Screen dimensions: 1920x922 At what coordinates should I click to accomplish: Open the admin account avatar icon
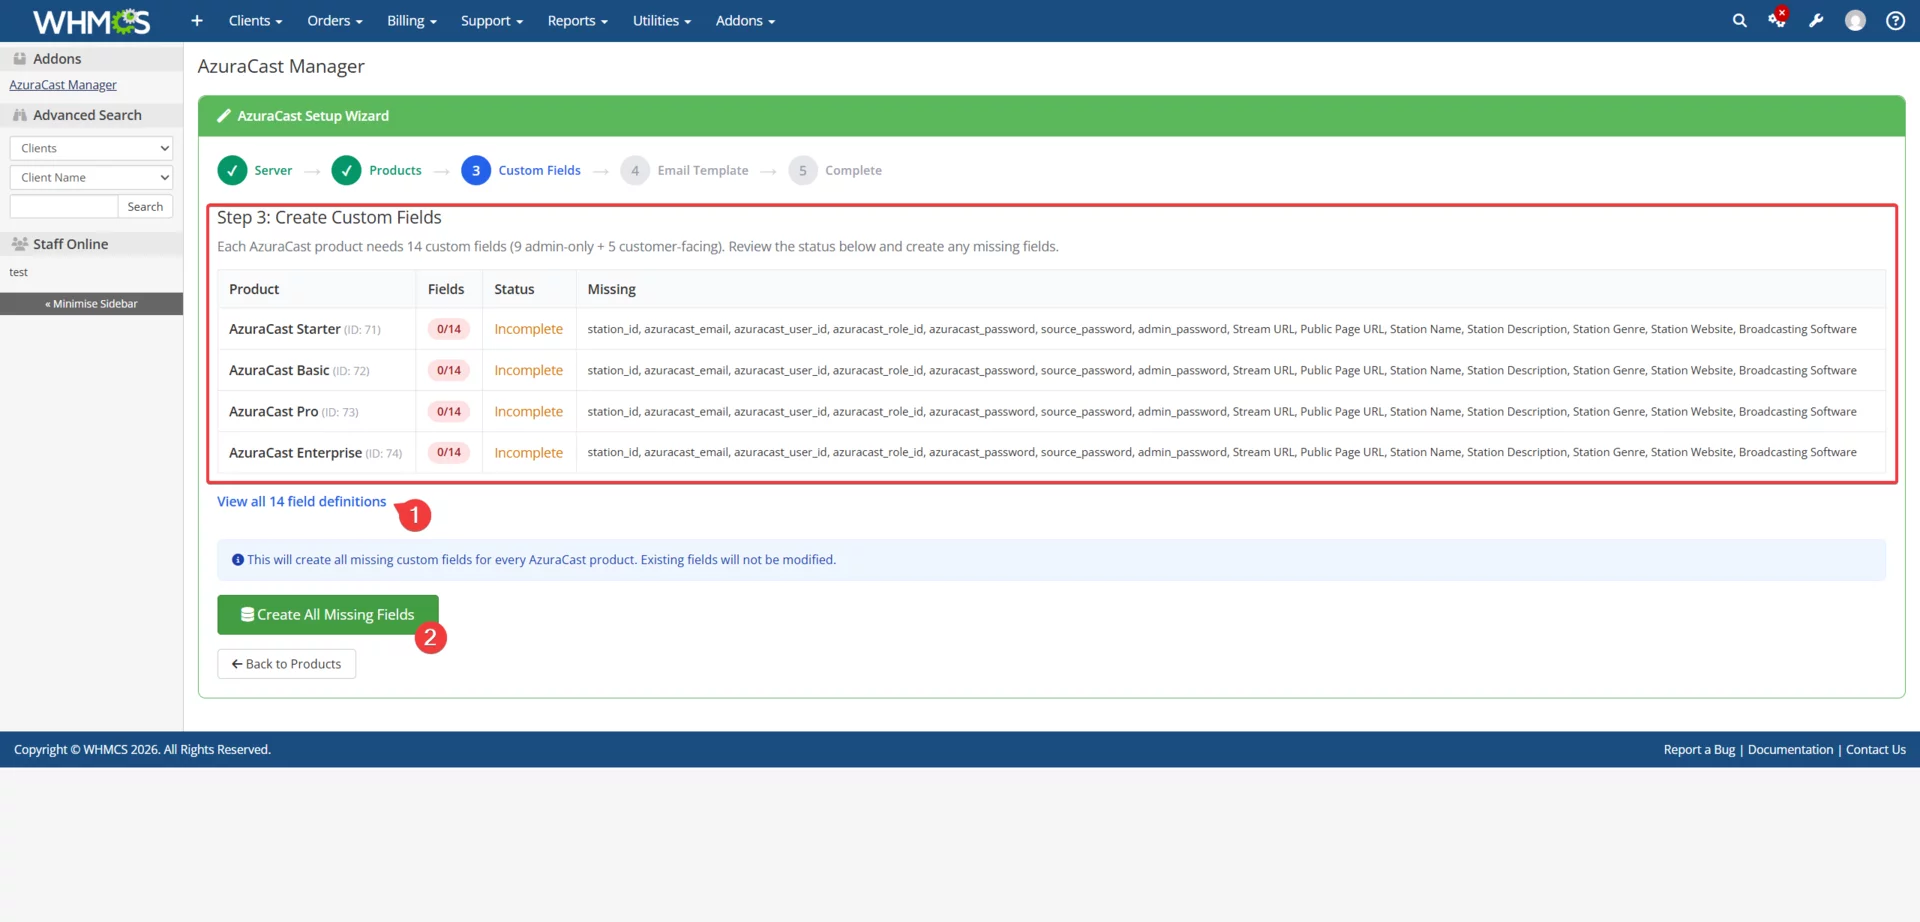1856,20
